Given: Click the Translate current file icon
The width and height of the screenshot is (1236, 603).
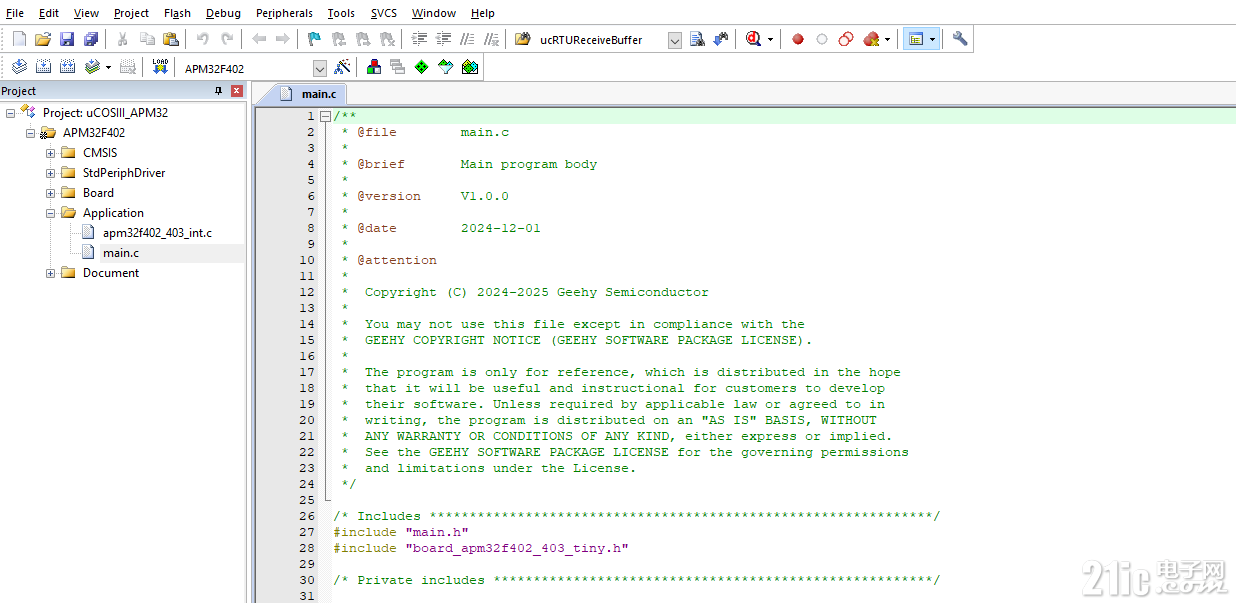Looking at the screenshot, I should click(19, 67).
